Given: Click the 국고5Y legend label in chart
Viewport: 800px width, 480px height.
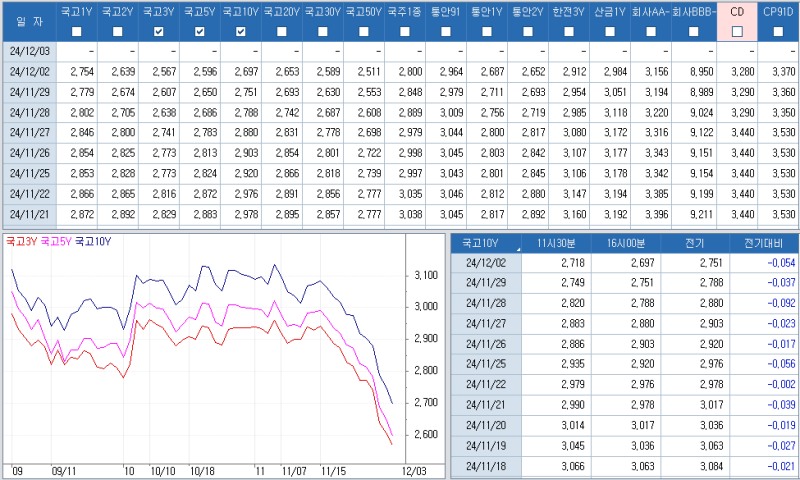Looking at the screenshot, I should point(55,241).
